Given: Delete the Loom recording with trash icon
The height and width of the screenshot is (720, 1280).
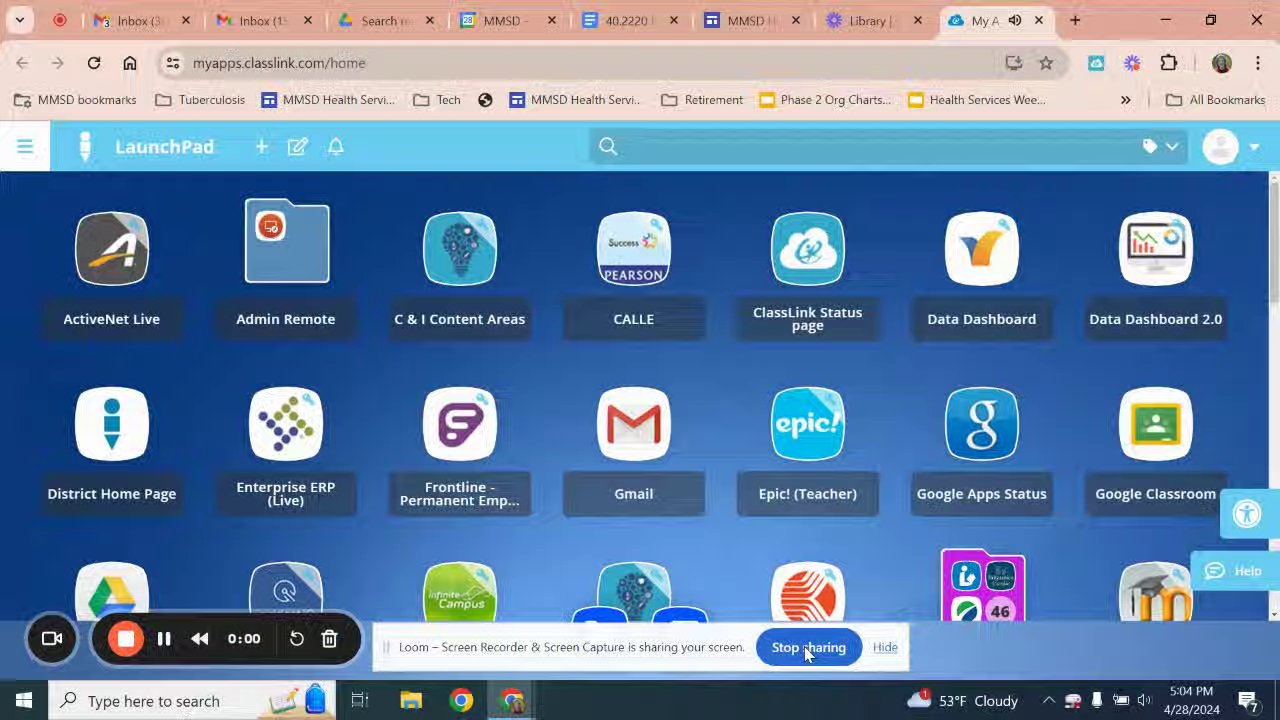Looking at the screenshot, I should pos(329,639).
